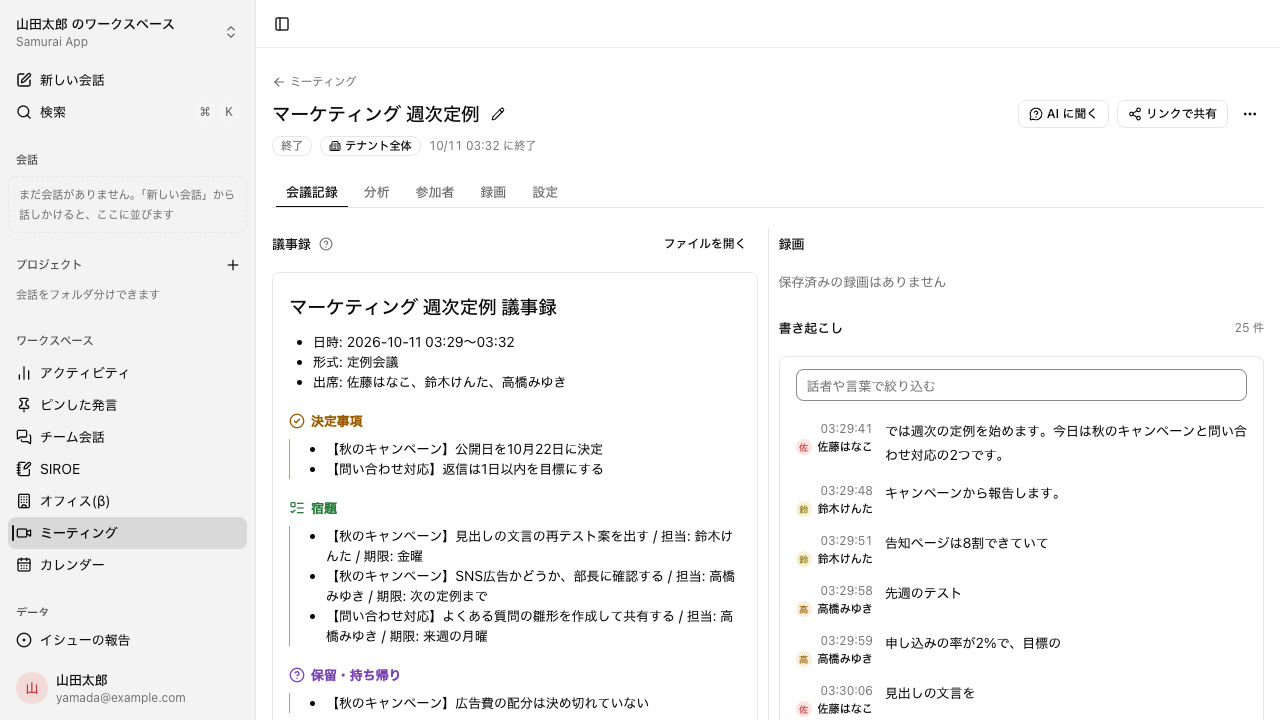Click the 新しい会話 compose icon
This screenshot has width=1280, height=720.
coord(24,80)
